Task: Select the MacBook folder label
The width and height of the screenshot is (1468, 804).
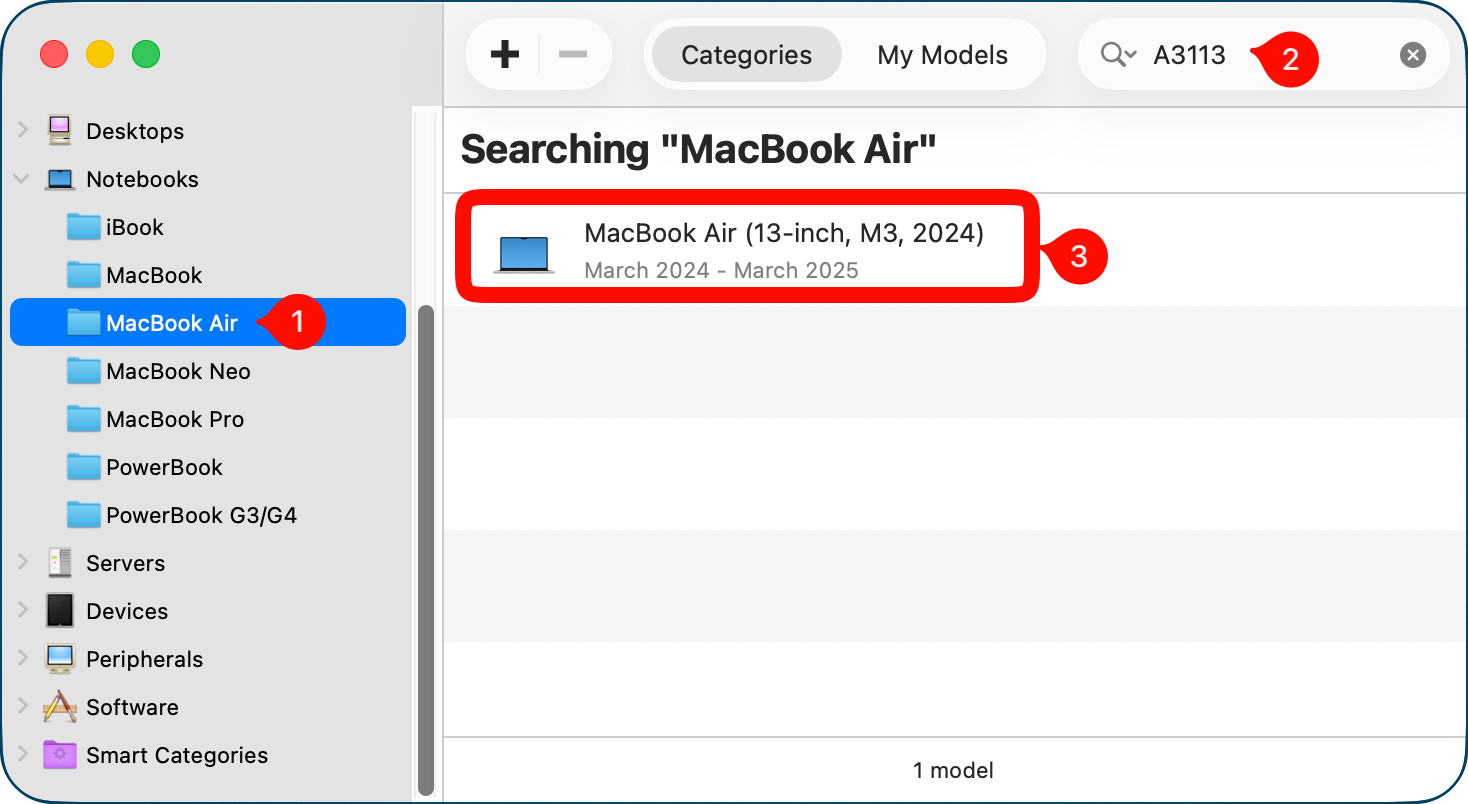Action: pyautogui.click(x=154, y=275)
